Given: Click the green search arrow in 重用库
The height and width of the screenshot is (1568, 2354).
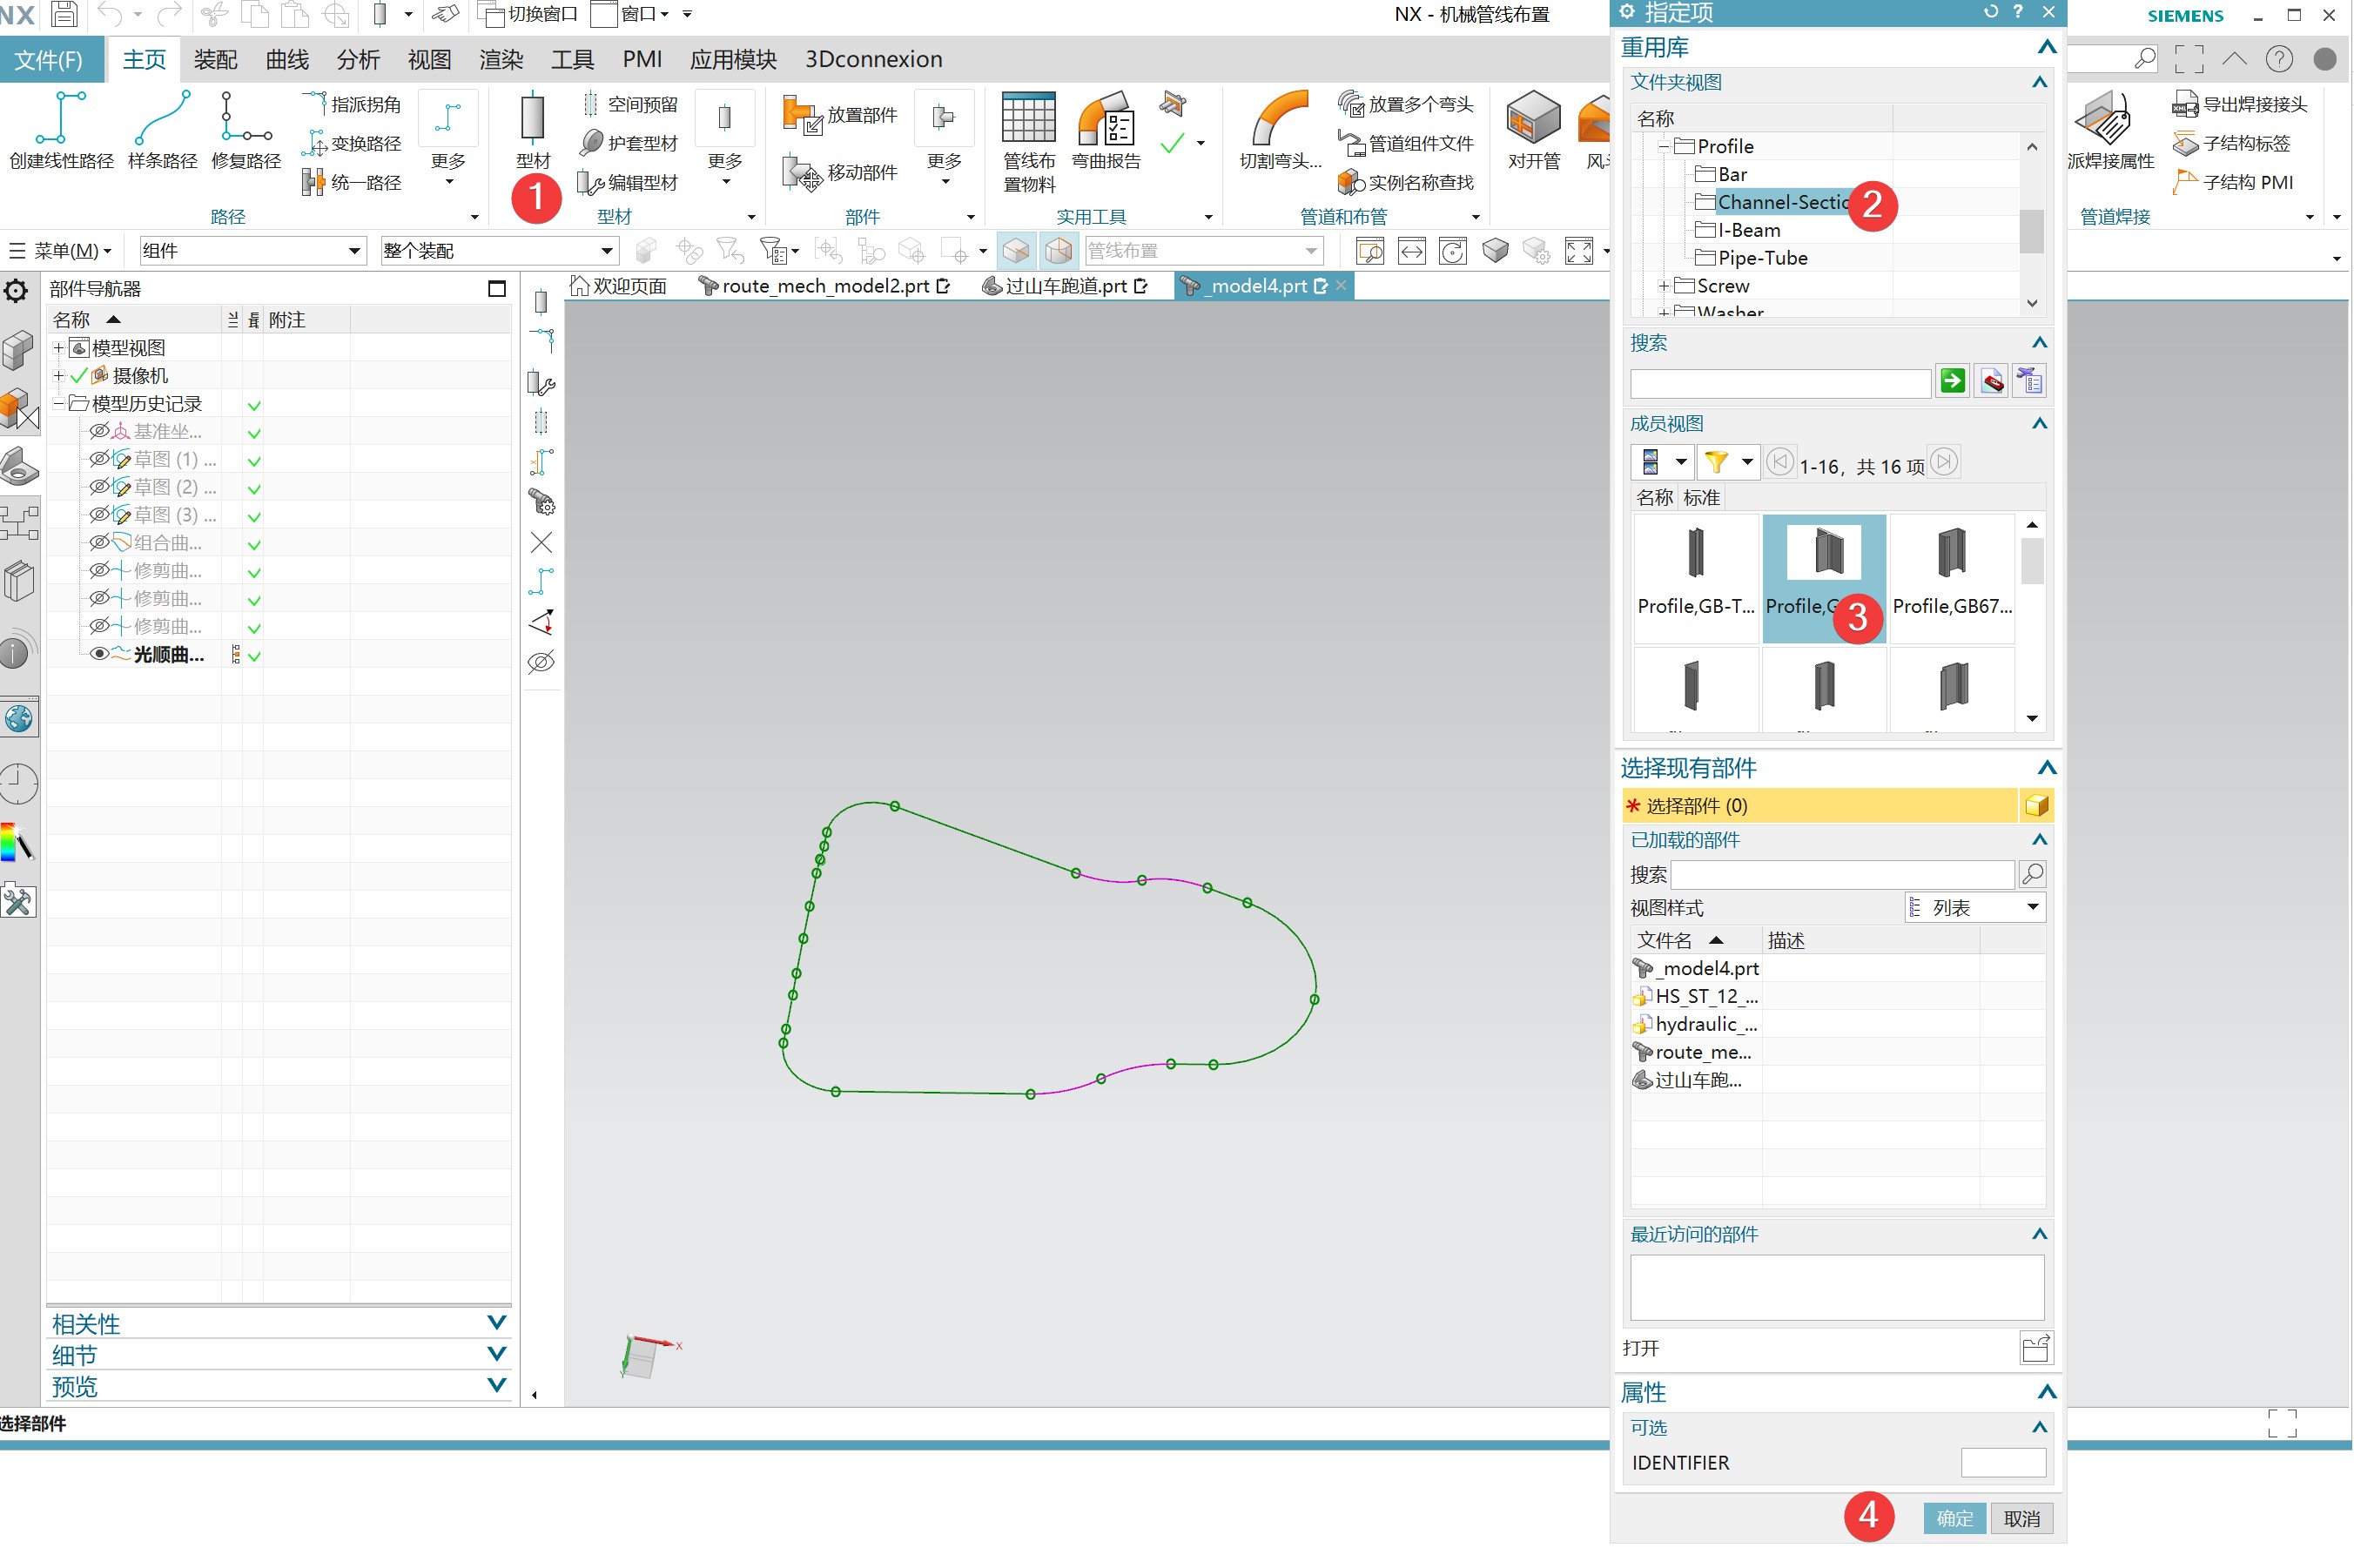Looking at the screenshot, I should pyautogui.click(x=1952, y=381).
